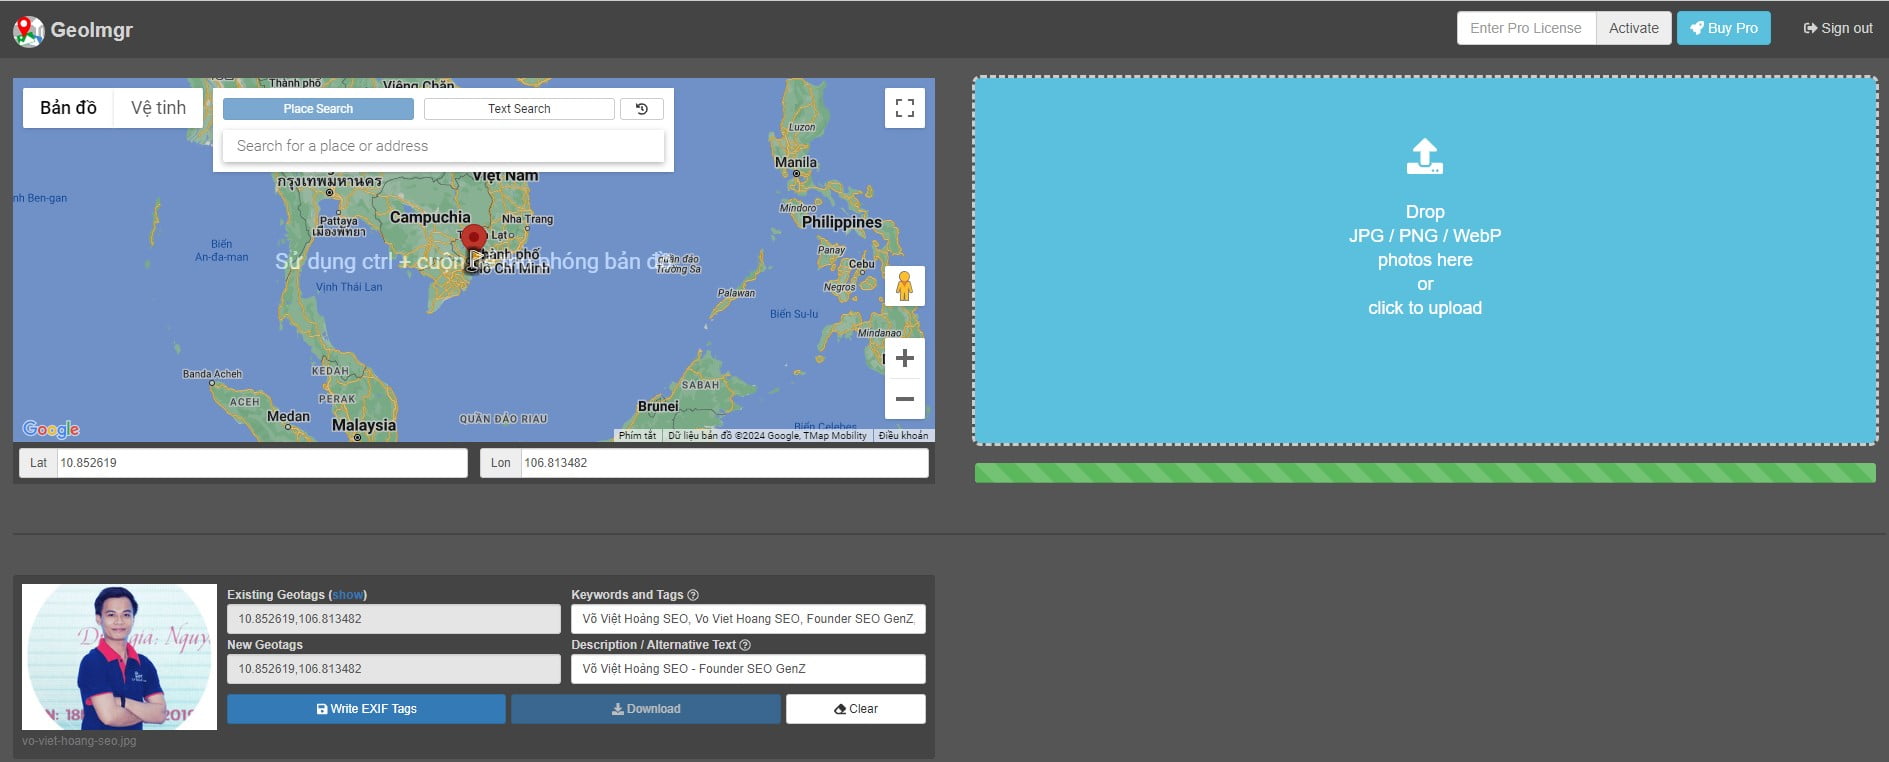Open Phím tắt keyboard shortcuts link
Screen dimensions: 1889x762
coord(637,436)
